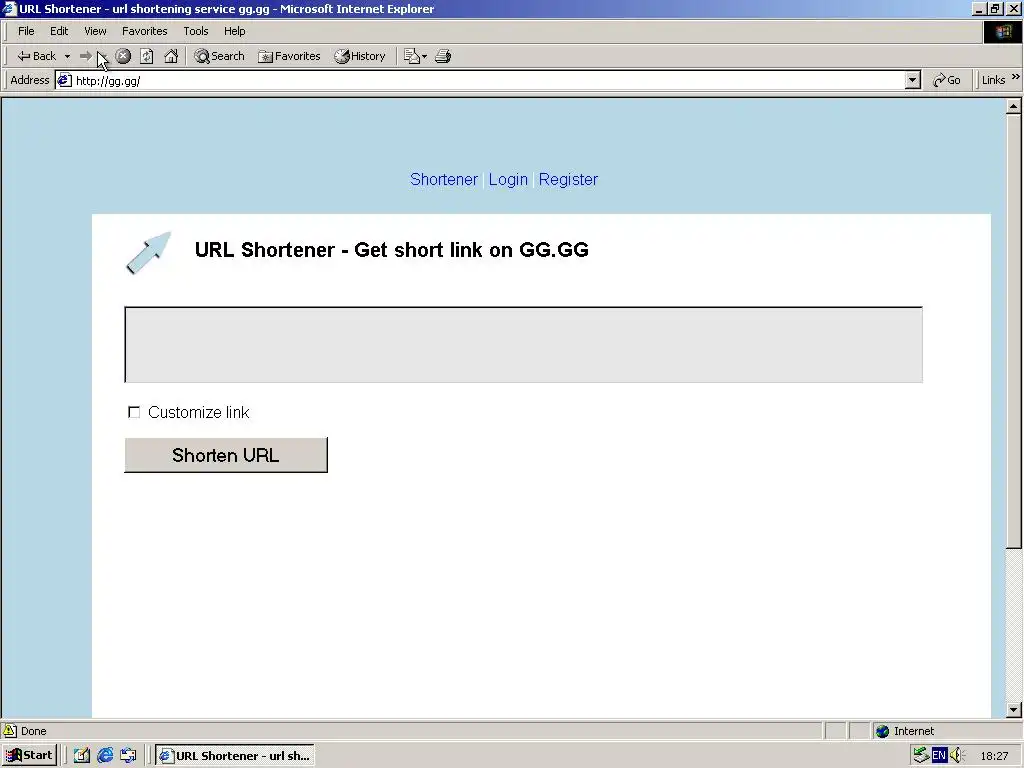Click into the Address bar URL field
Viewport: 1024px width, 768px height.
pos(490,80)
